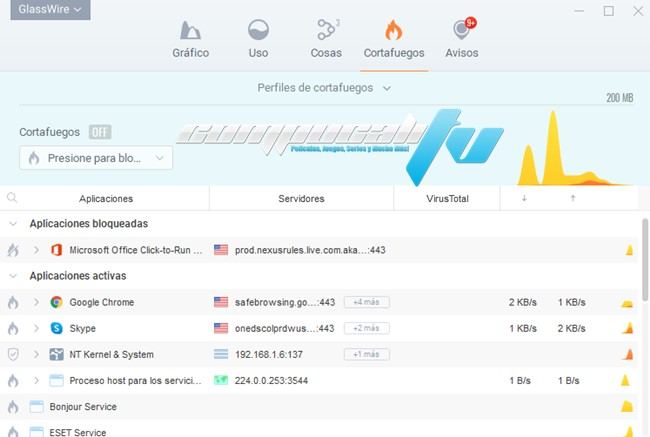Click local network icon beside 192.168.1.6:137

pyautogui.click(x=221, y=354)
